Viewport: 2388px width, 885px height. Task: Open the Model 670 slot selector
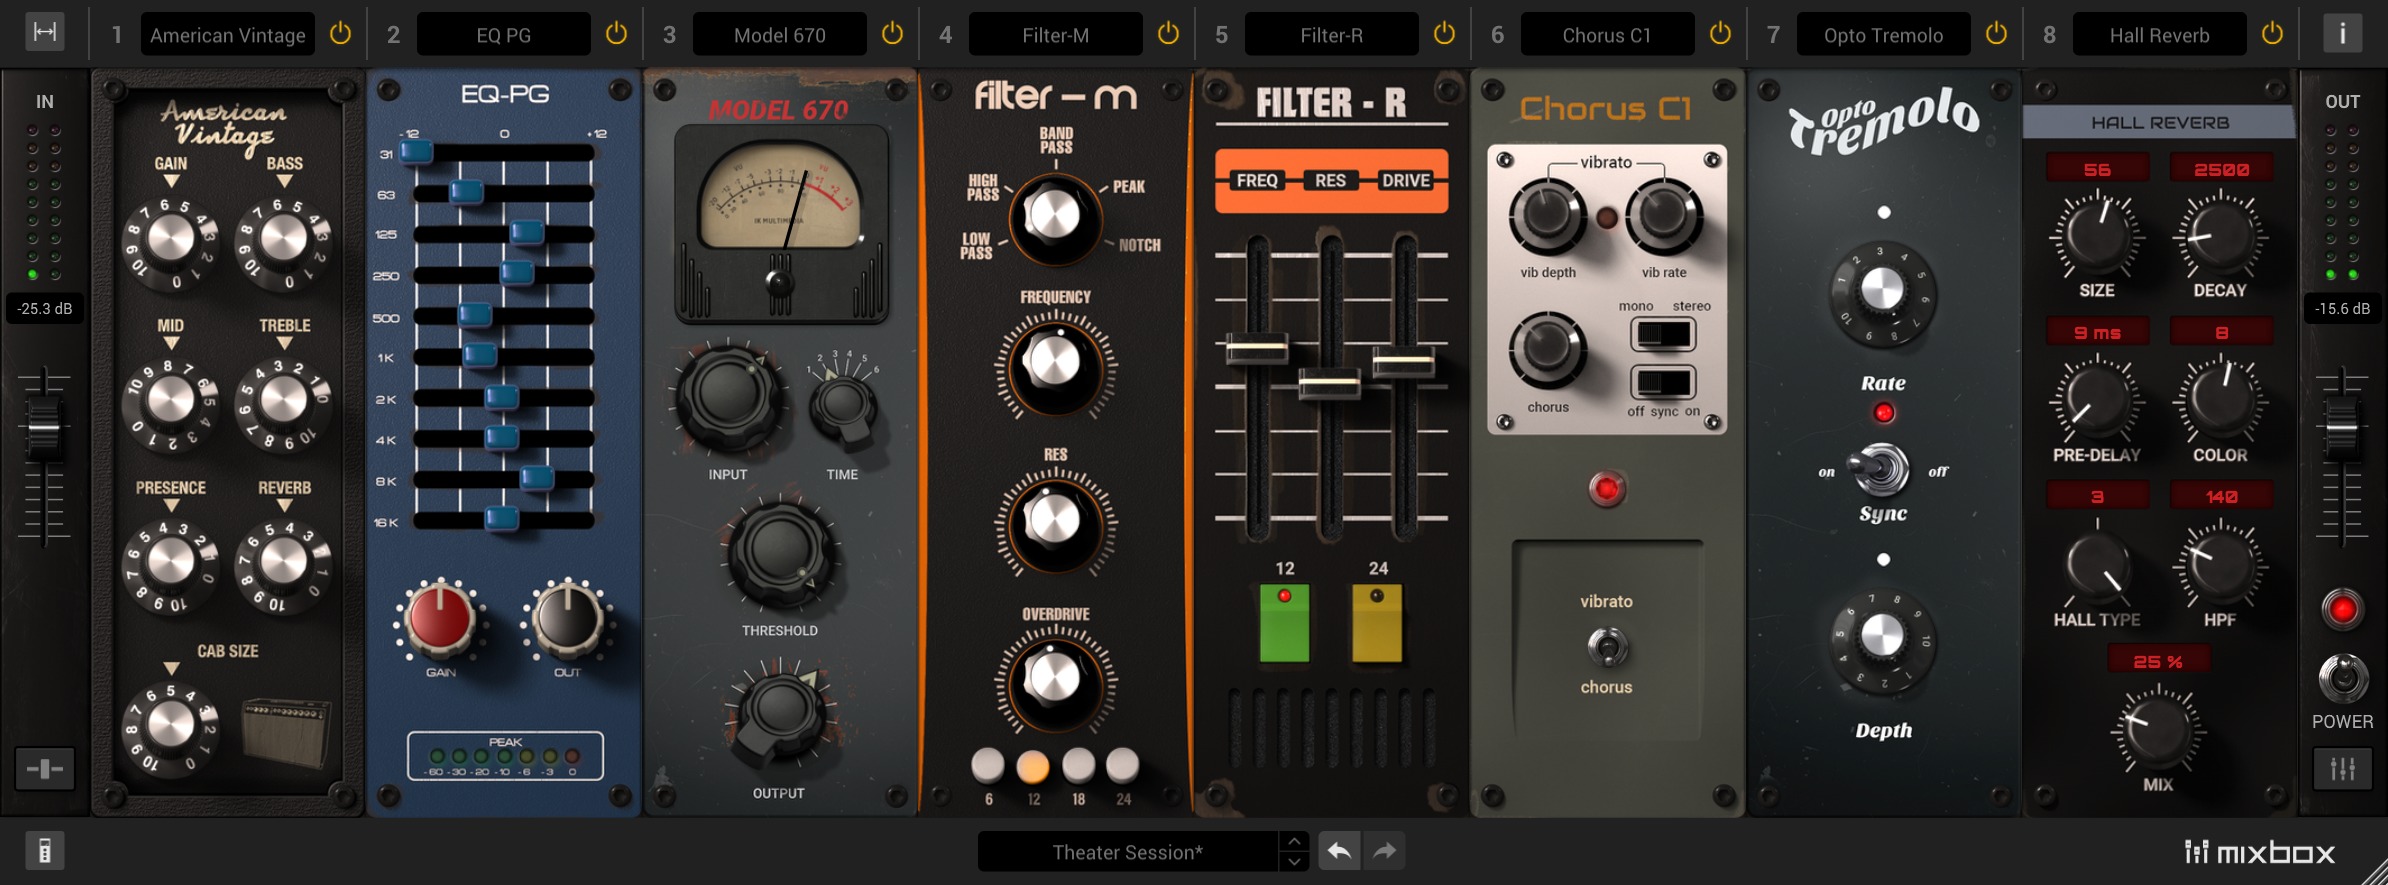[x=780, y=34]
